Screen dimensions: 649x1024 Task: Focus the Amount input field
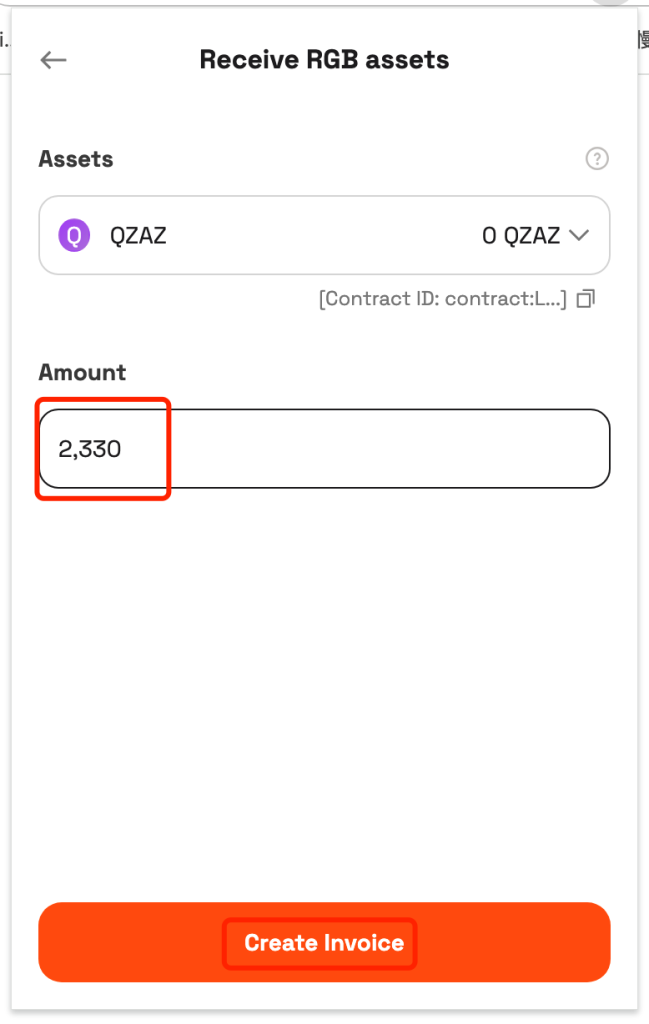point(324,449)
